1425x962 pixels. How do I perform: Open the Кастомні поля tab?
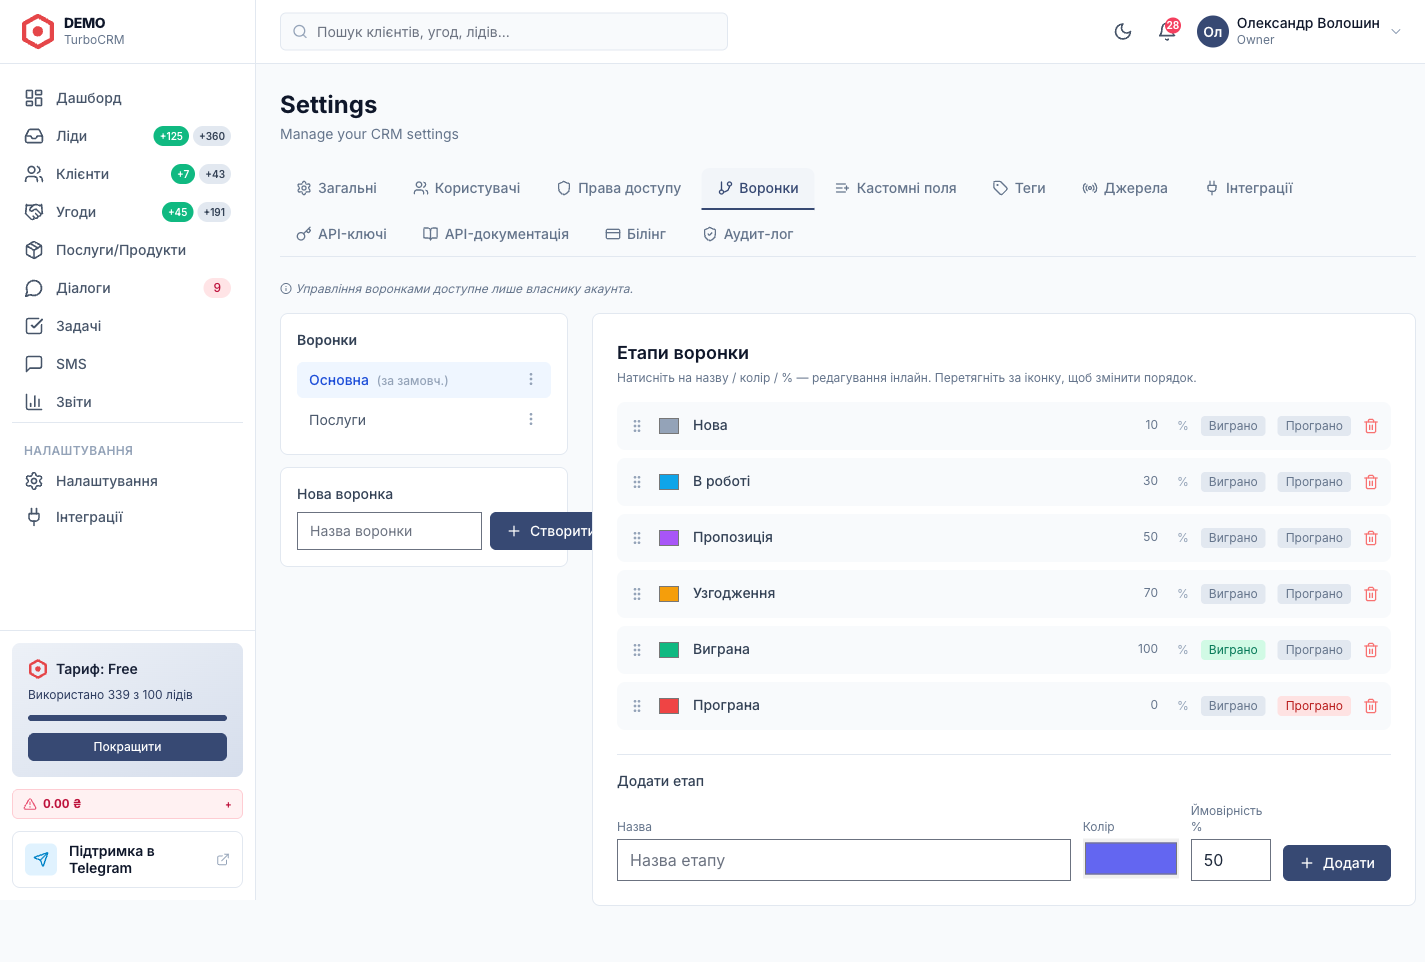896,188
